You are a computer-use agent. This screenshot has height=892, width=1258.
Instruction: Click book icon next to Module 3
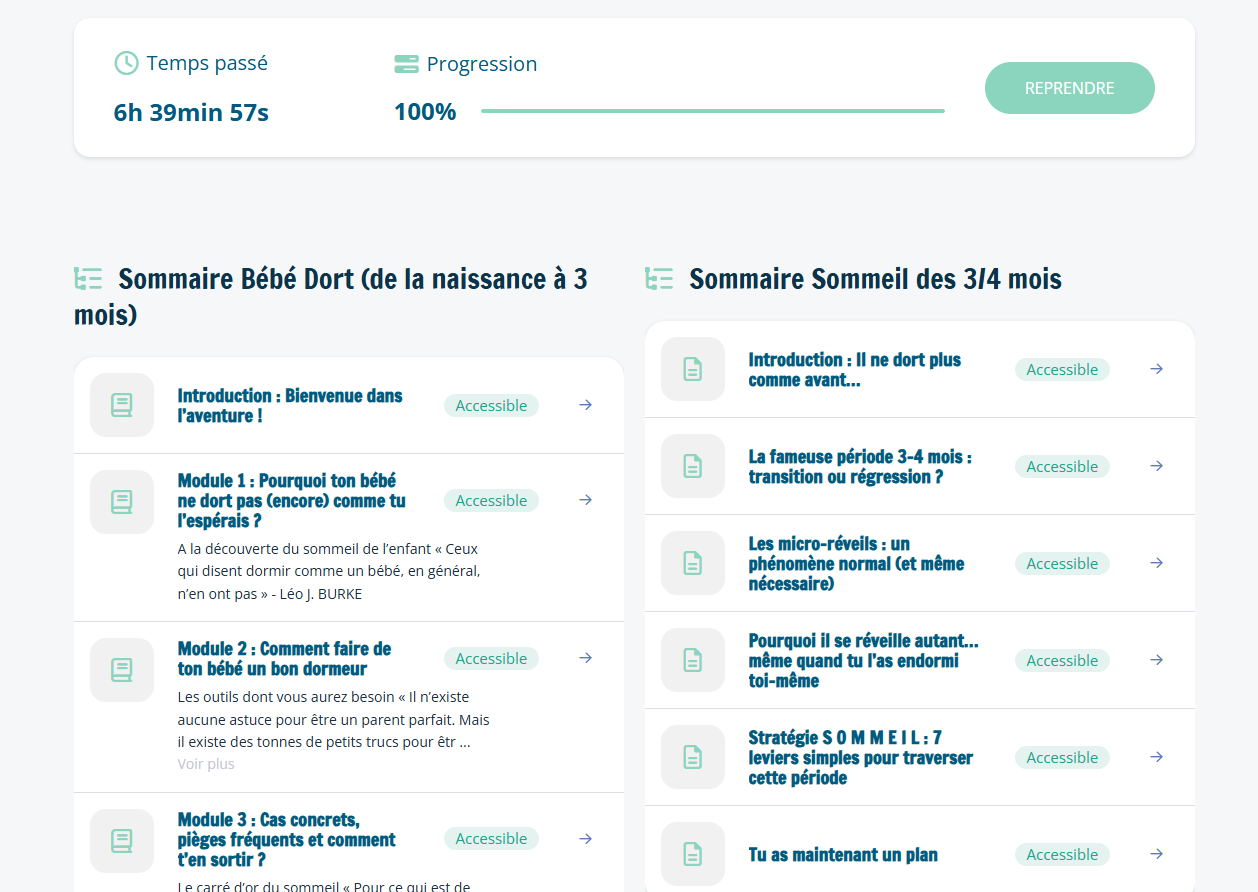[122, 840]
